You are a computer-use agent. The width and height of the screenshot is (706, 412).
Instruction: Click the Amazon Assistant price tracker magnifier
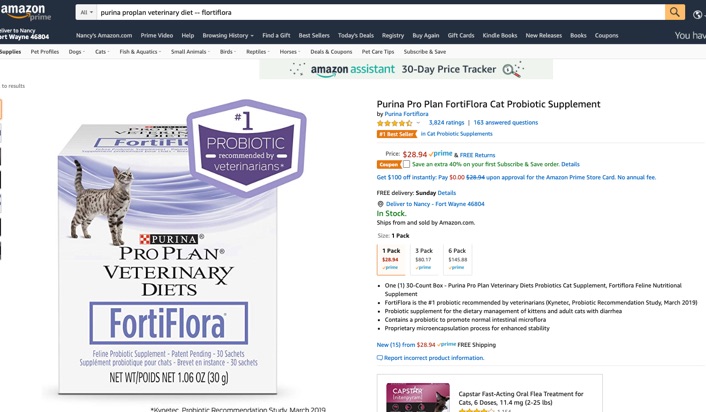click(x=513, y=69)
